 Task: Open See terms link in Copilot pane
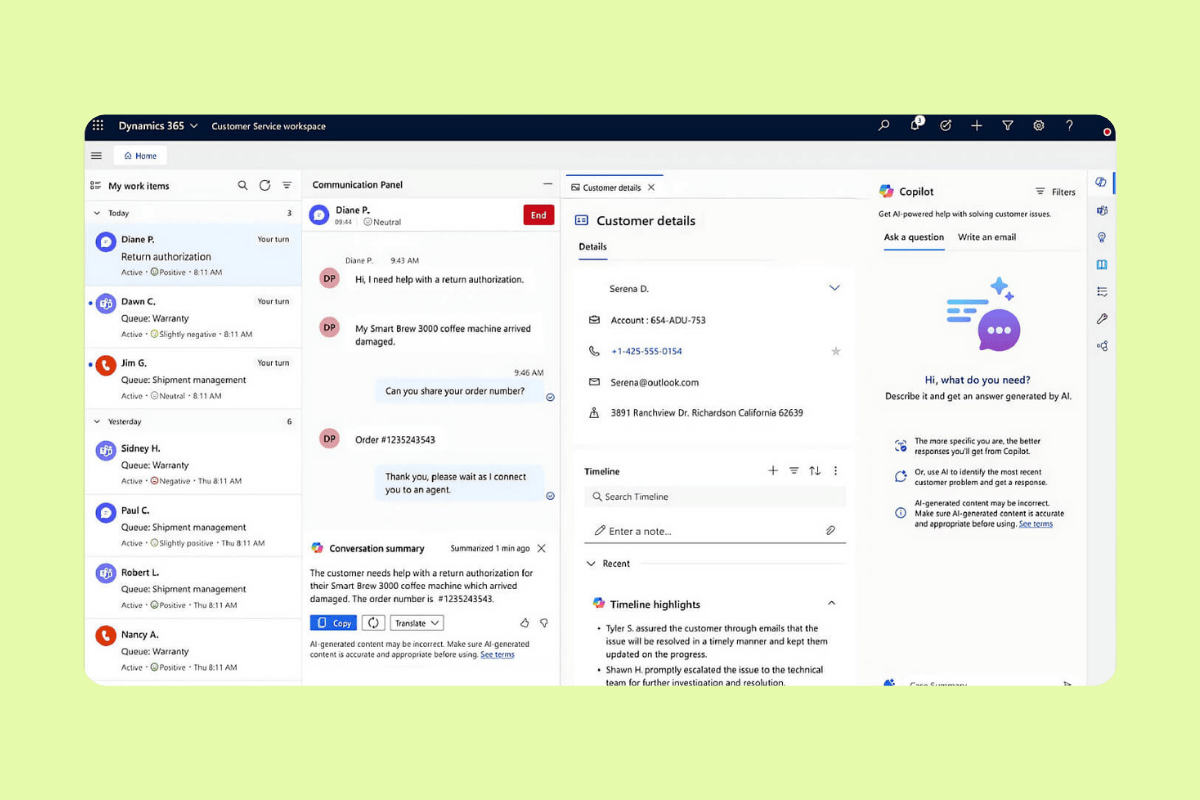click(x=1035, y=524)
